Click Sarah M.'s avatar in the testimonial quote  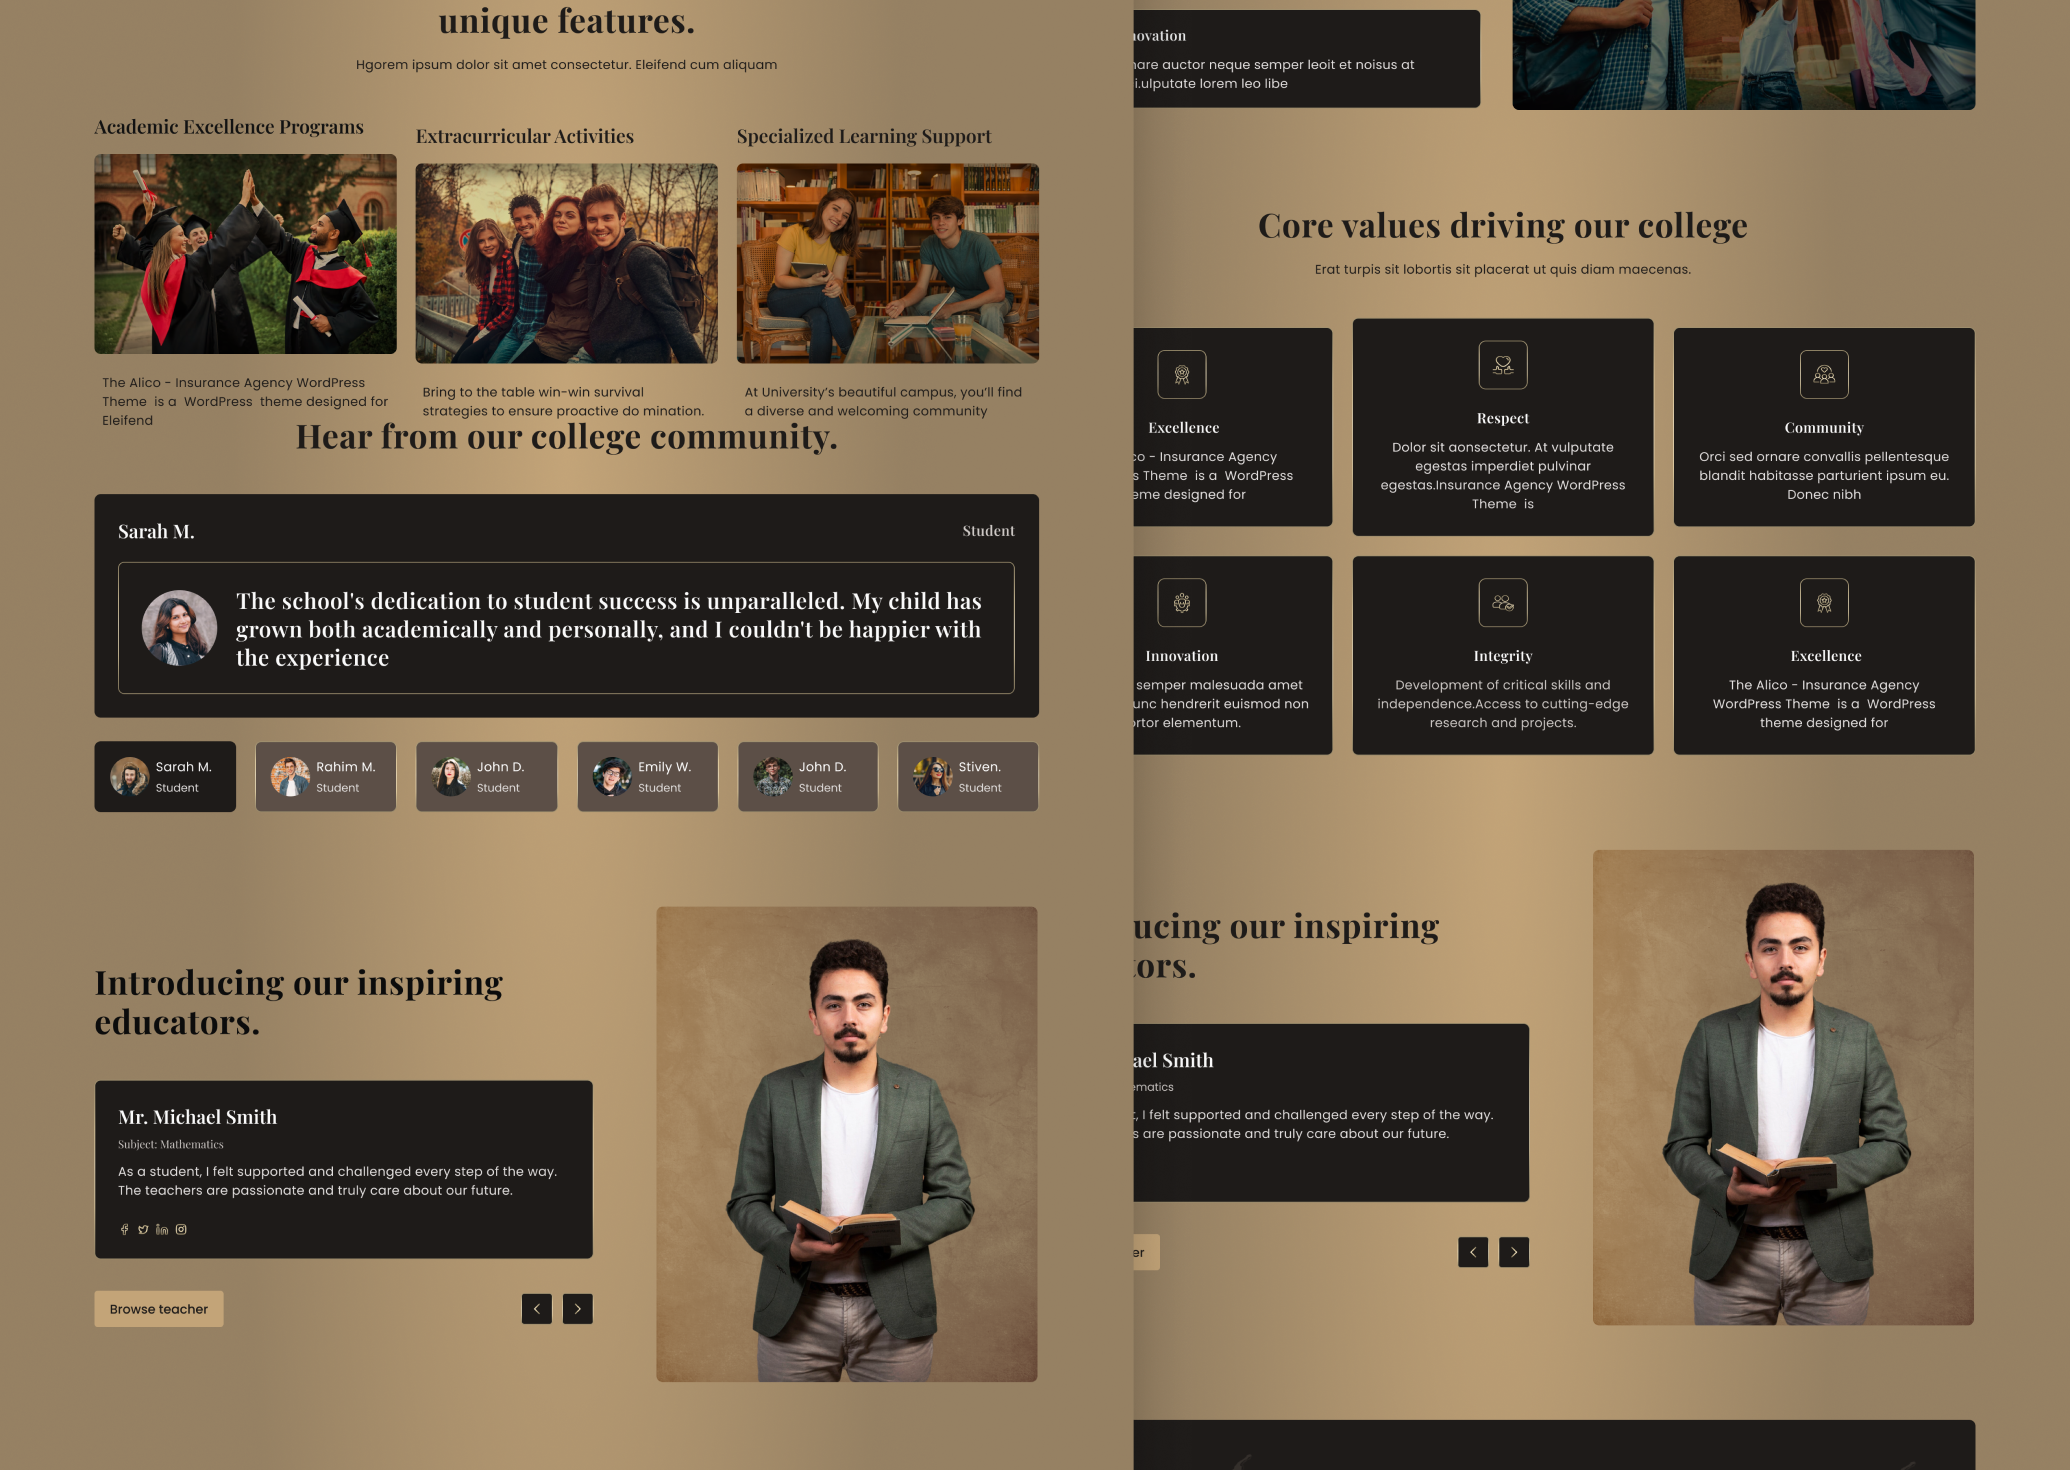click(179, 628)
